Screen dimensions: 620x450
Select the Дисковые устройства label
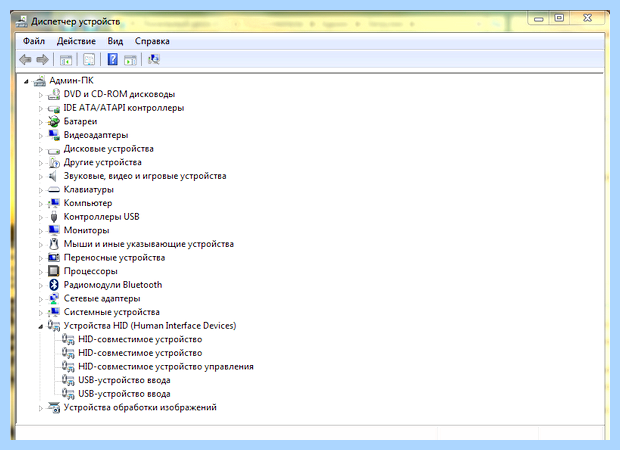point(108,149)
